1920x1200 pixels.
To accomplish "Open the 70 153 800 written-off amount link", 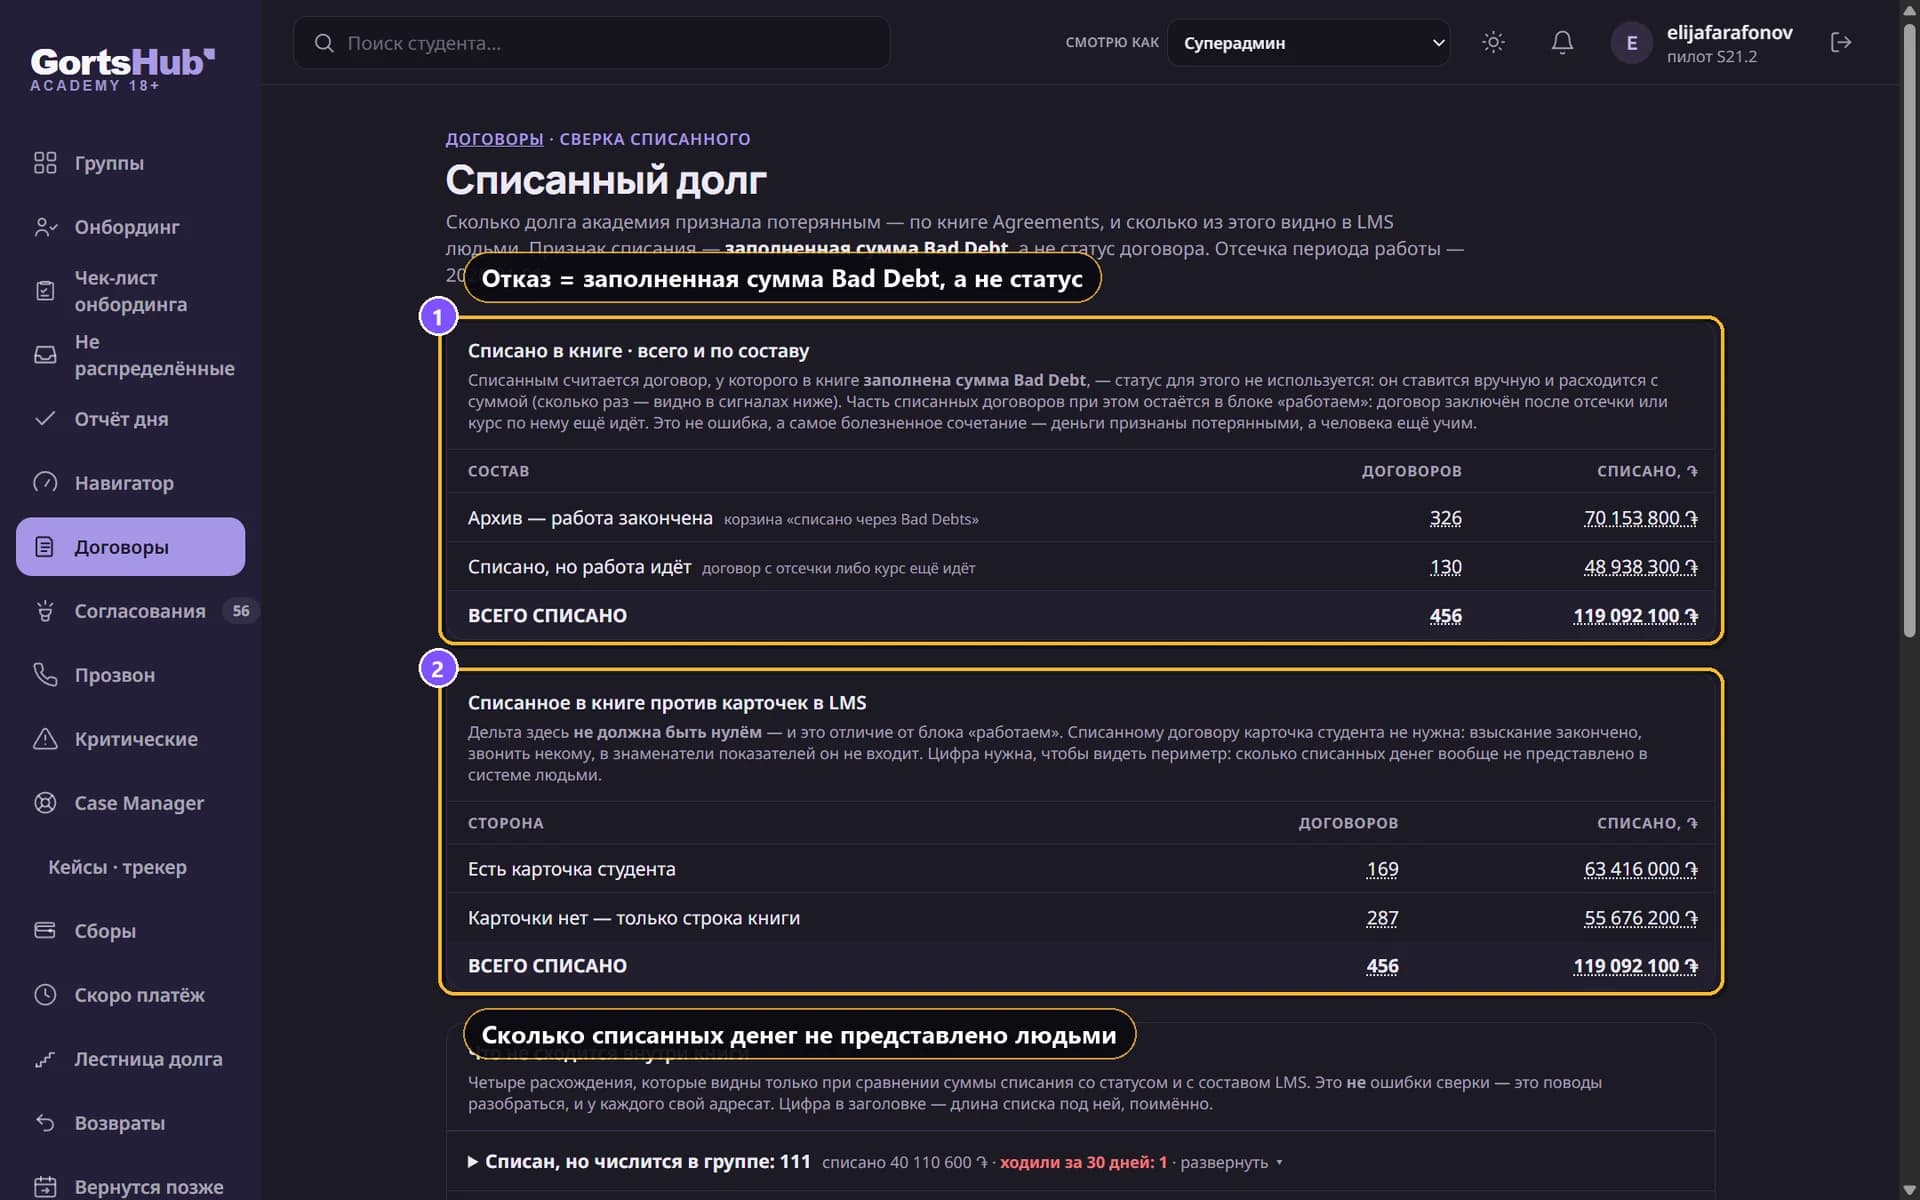I will pos(1640,518).
